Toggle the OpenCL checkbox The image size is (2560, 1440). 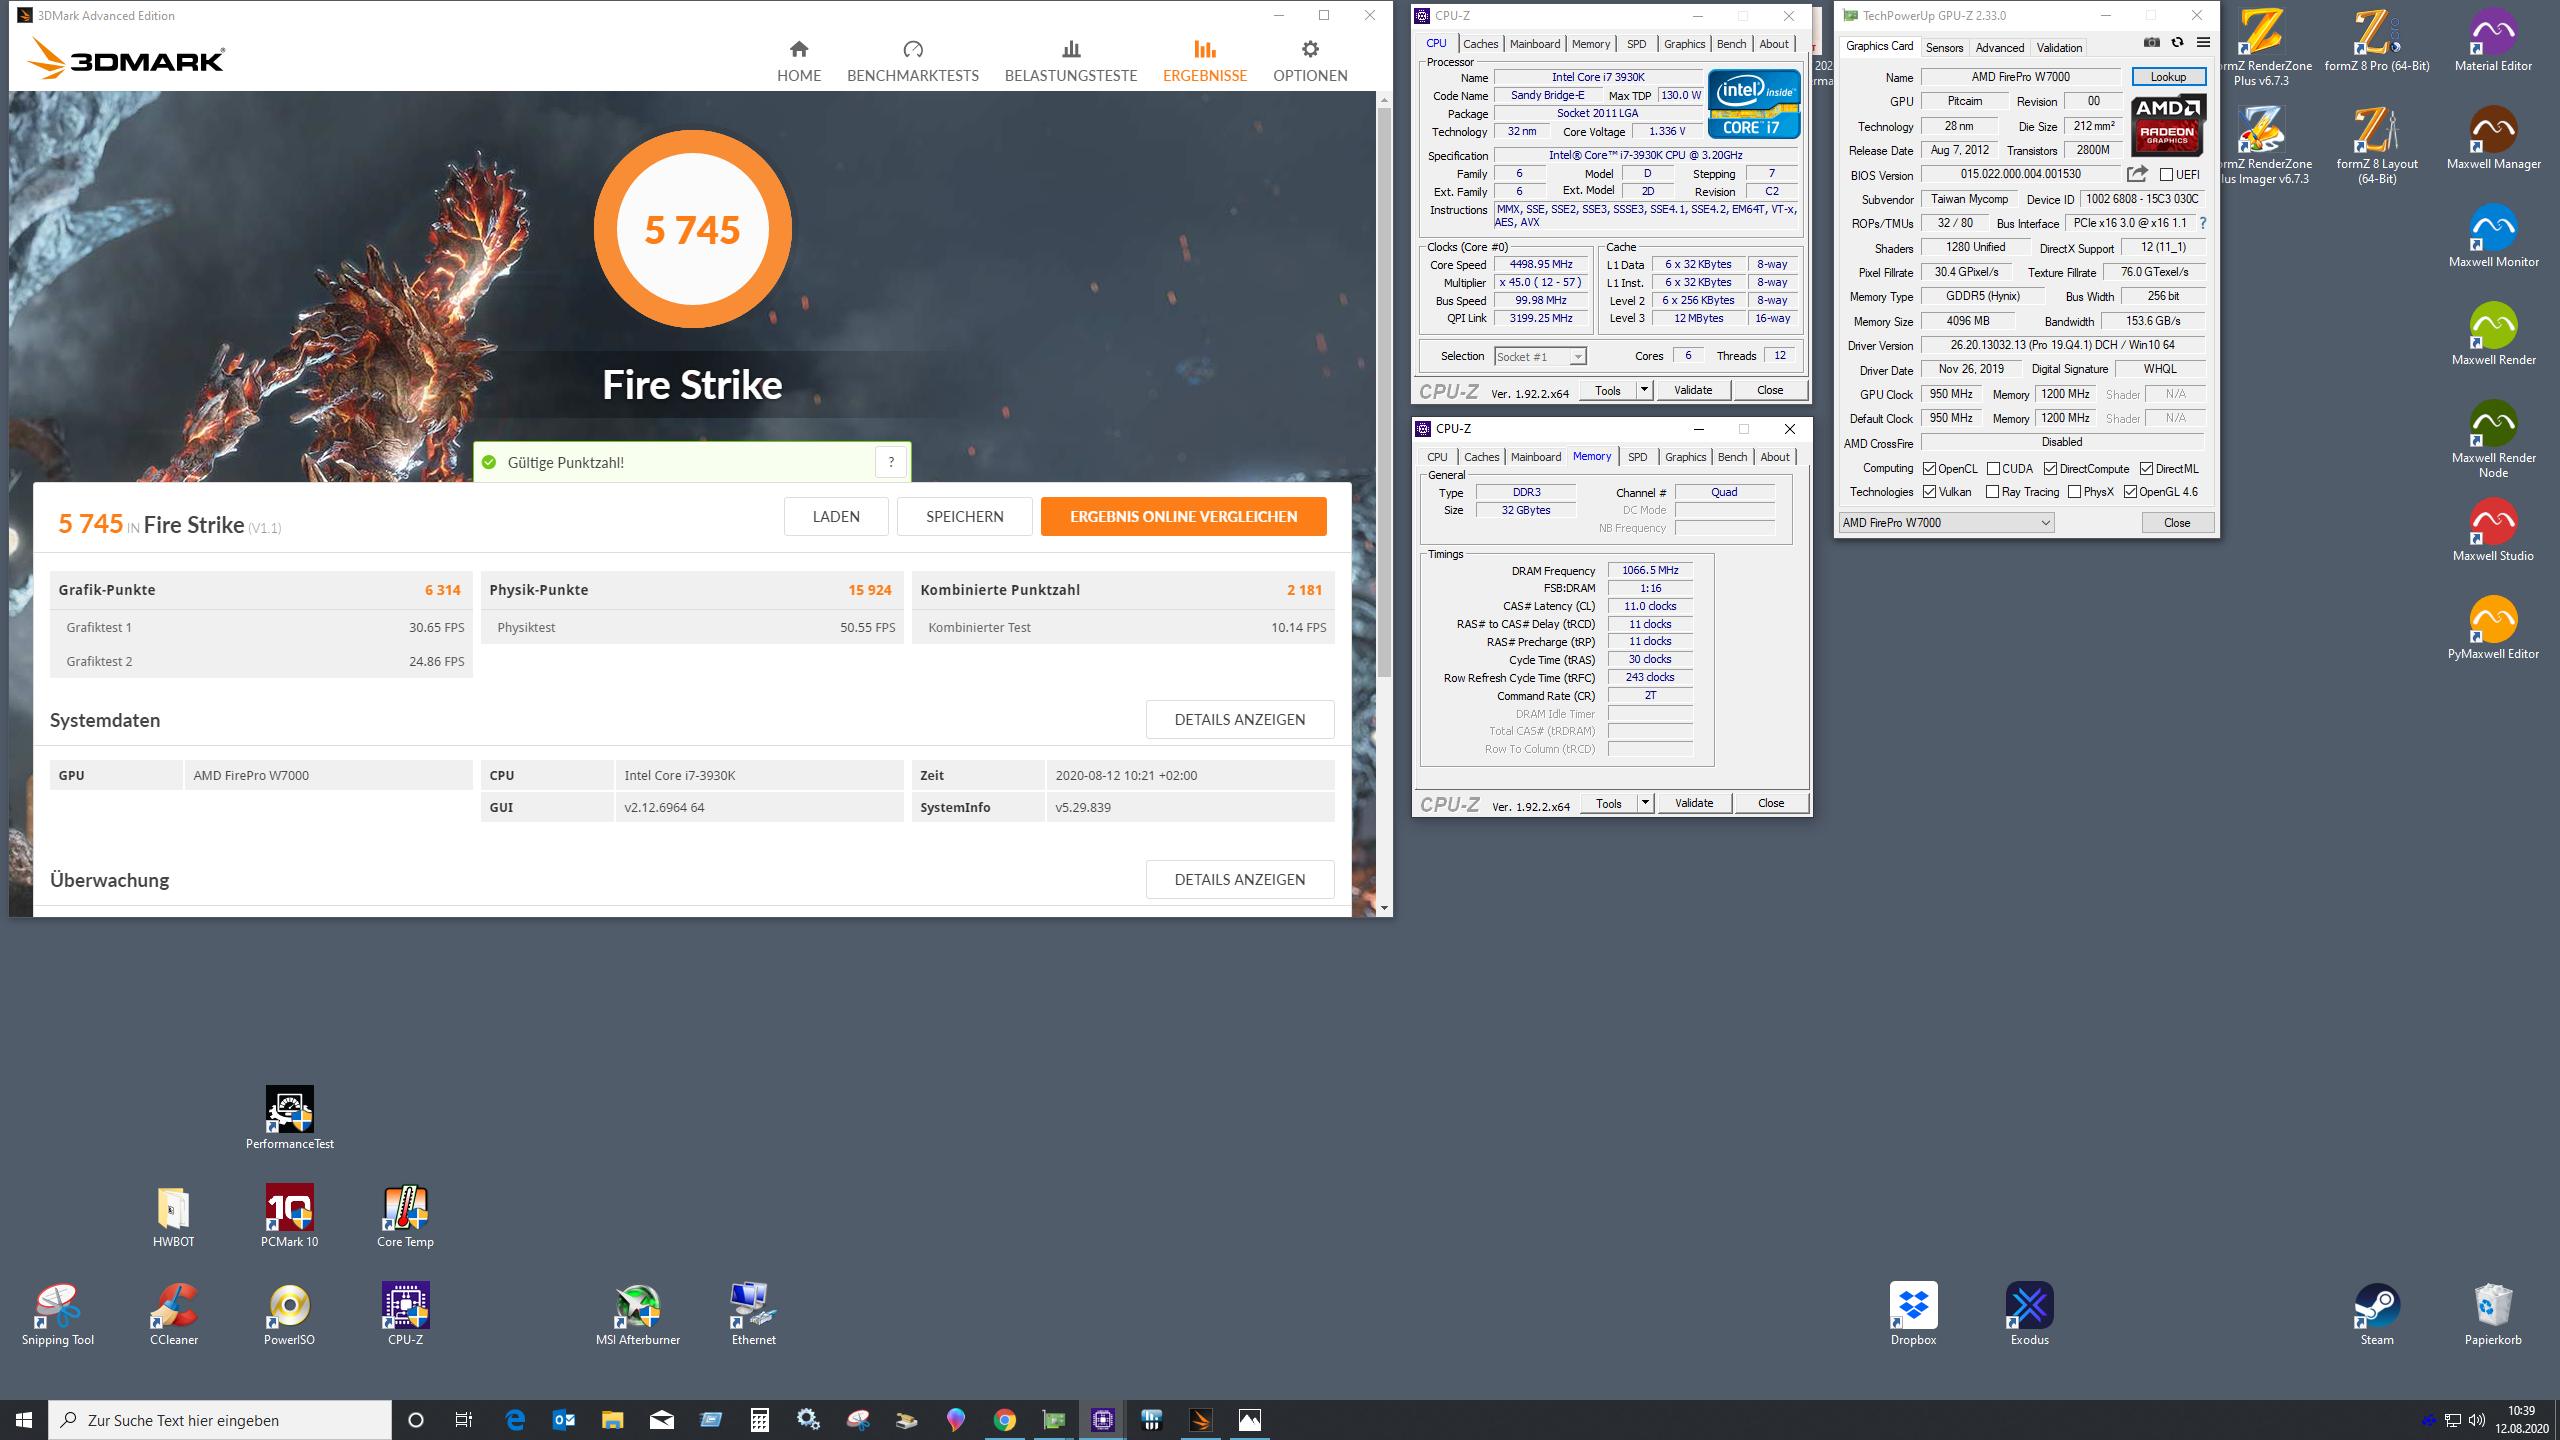point(1929,469)
